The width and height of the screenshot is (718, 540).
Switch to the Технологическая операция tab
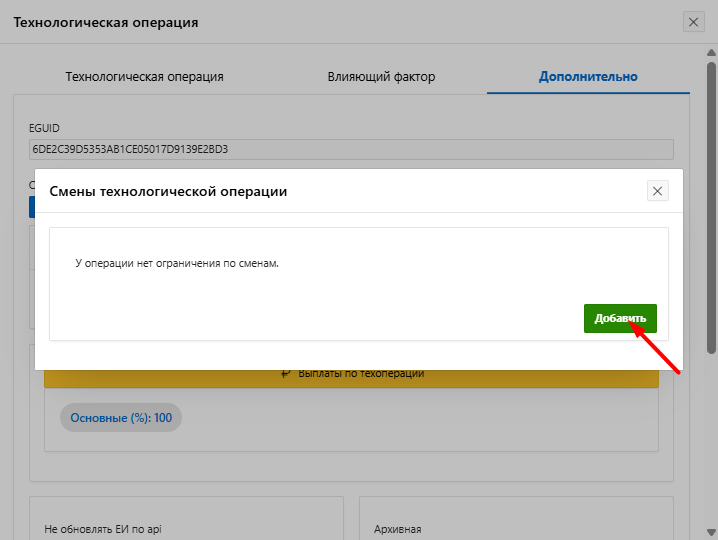pyautogui.click(x=144, y=77)
